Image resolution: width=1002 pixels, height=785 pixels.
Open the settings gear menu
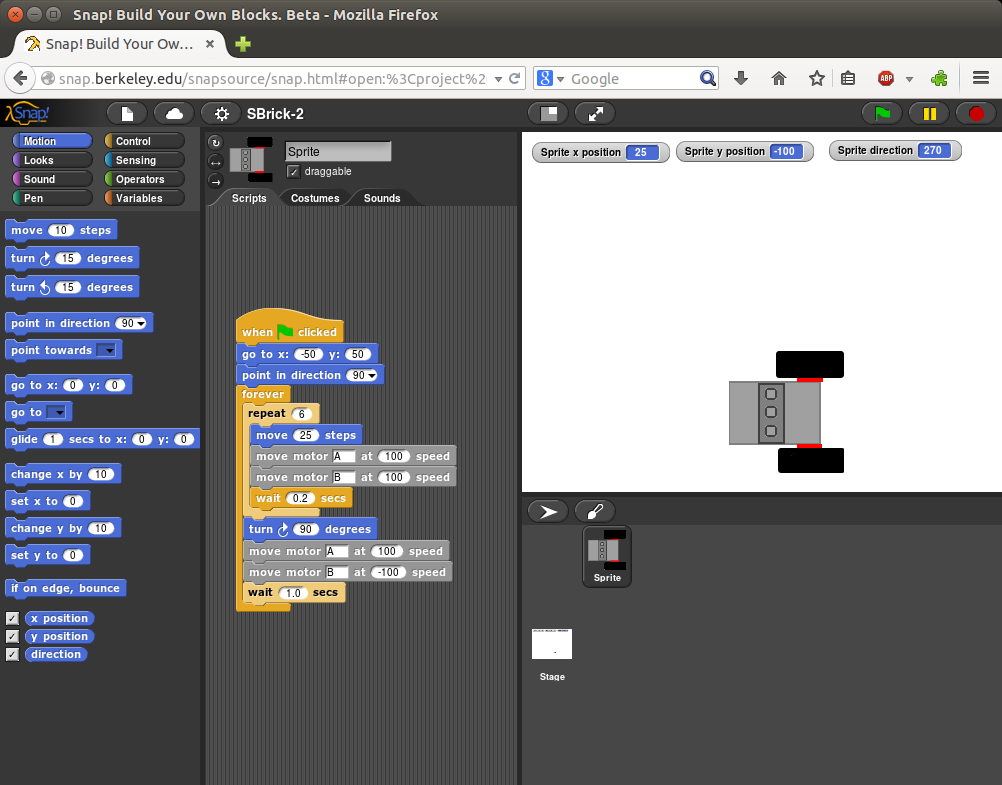click(221, 114)
